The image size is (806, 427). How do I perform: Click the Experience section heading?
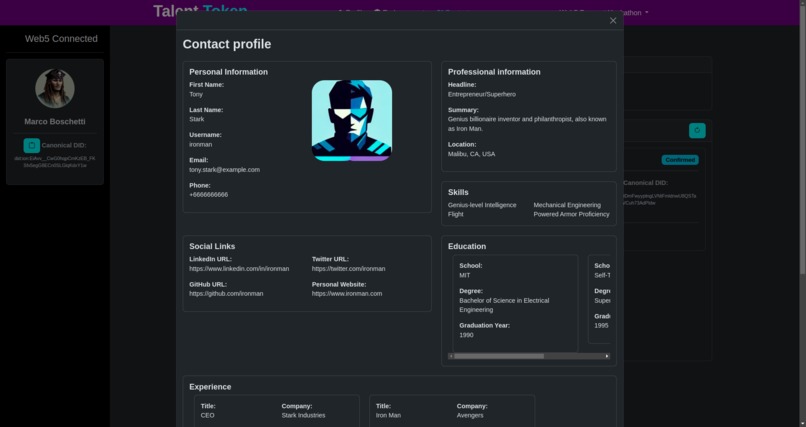pos(210,387)
